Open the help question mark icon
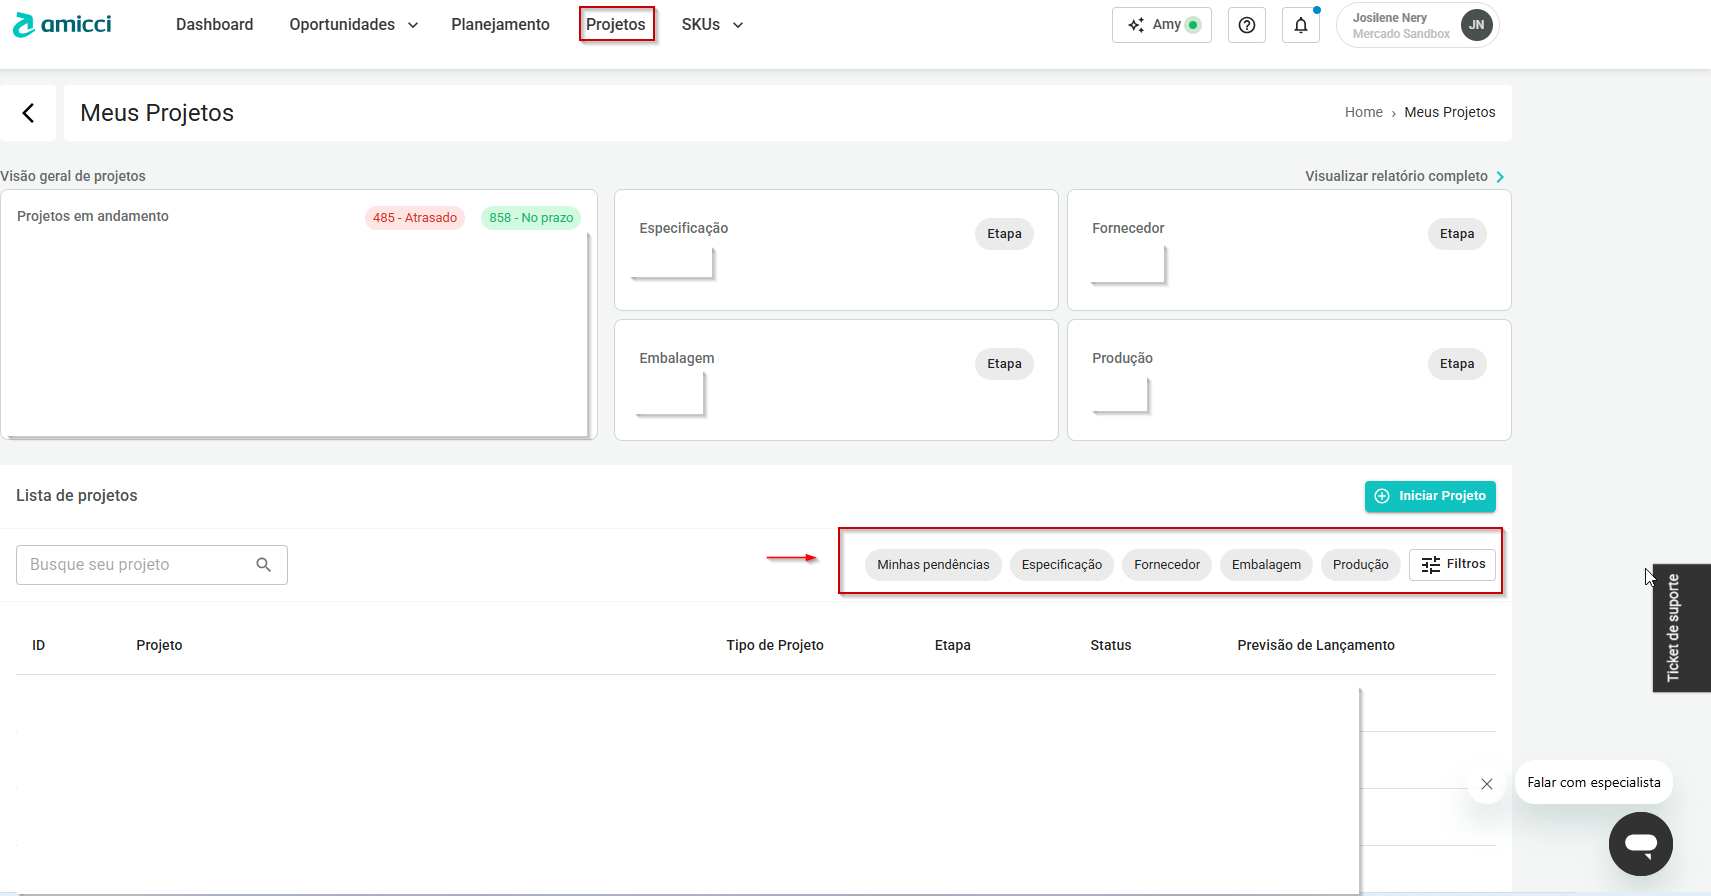Viewport: 1711px width, 896px height. pos(1246,25)
